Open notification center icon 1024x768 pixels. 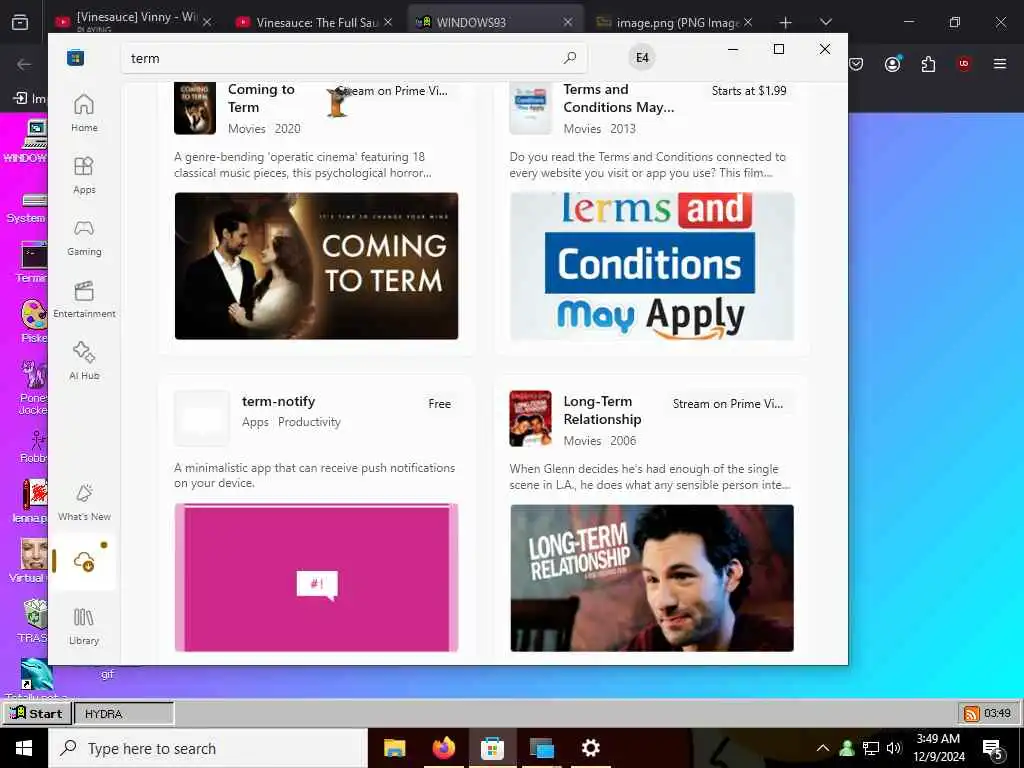[993, 748]
